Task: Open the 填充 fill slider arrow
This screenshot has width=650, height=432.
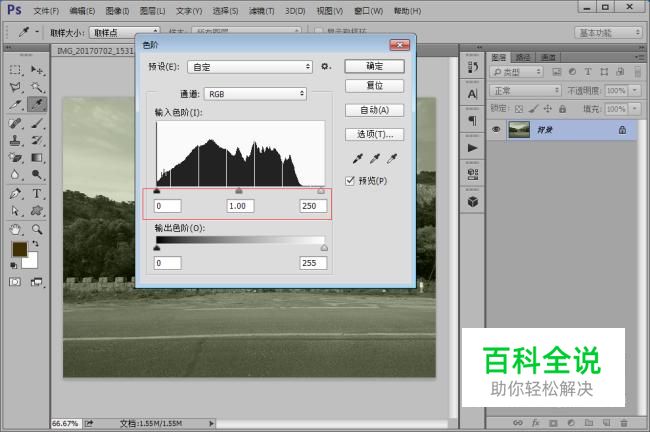Action: [x=634, y=109]
